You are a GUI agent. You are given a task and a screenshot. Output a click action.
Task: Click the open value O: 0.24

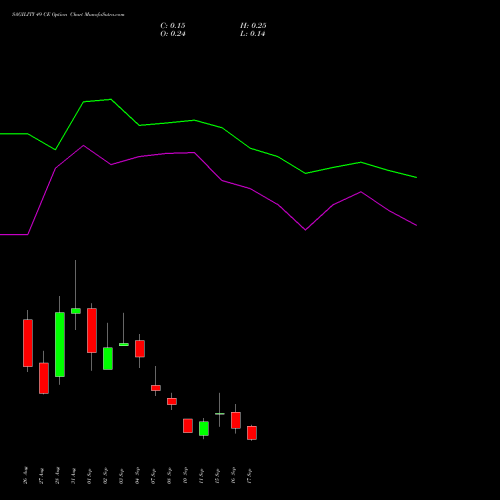pyautogui.click(x=173, y=34)
